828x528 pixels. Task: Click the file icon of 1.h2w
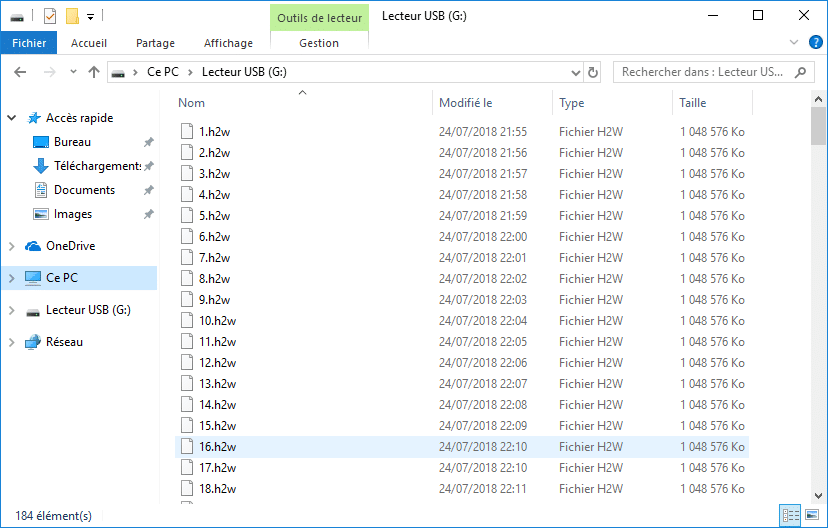tap(187, 131)
